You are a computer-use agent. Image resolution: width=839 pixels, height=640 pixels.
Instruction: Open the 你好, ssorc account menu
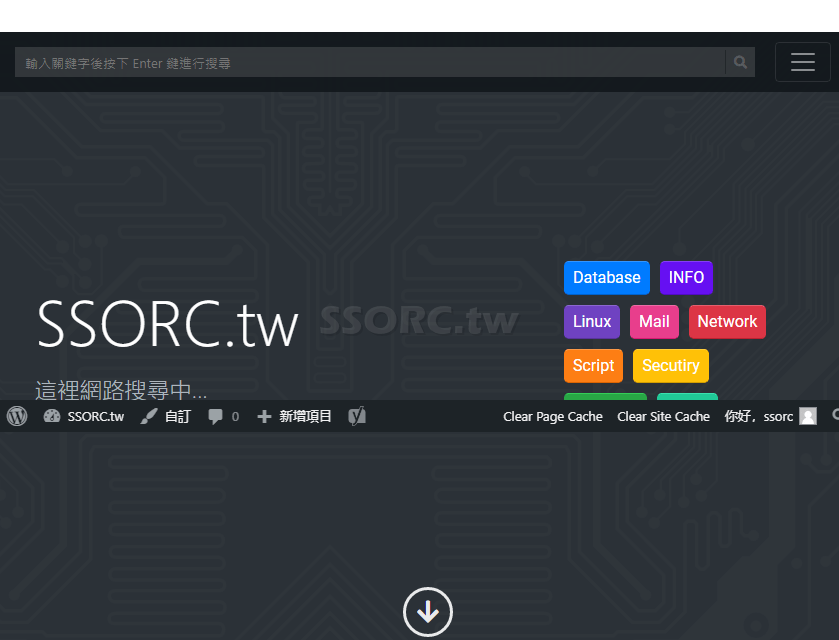tap(770, 416)
